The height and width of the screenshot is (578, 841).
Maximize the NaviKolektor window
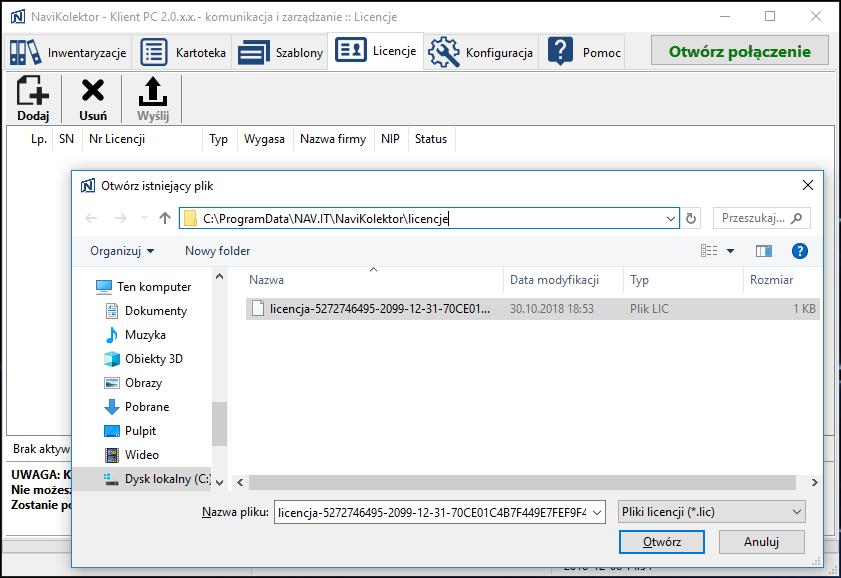[770, 17]
